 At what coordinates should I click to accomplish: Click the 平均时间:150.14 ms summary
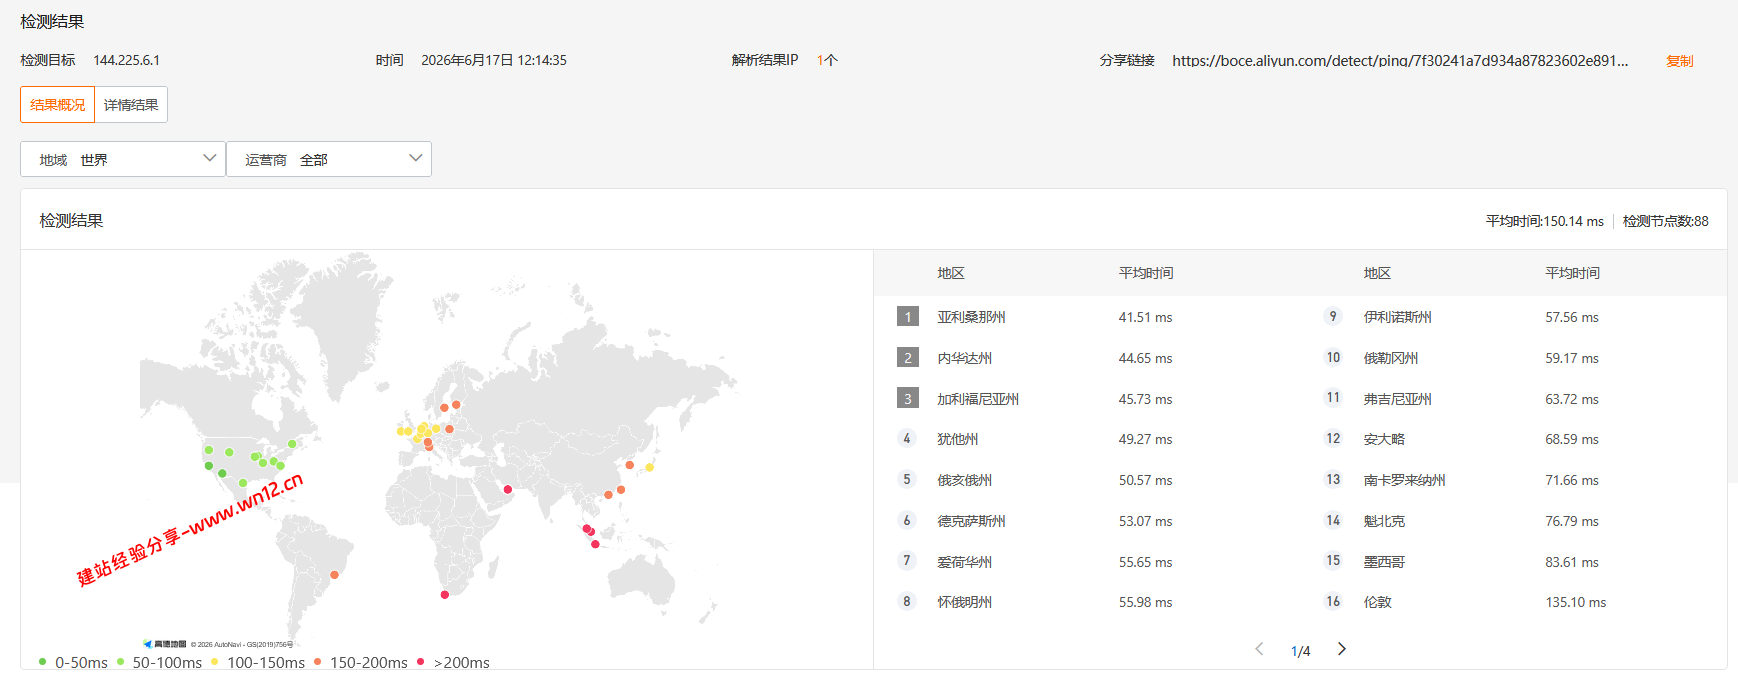(x=1545, y=221)
